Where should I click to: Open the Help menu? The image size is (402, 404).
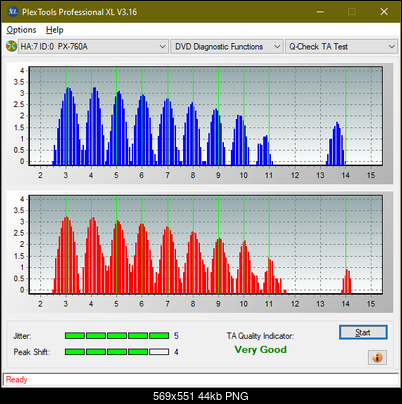(54, 30)
